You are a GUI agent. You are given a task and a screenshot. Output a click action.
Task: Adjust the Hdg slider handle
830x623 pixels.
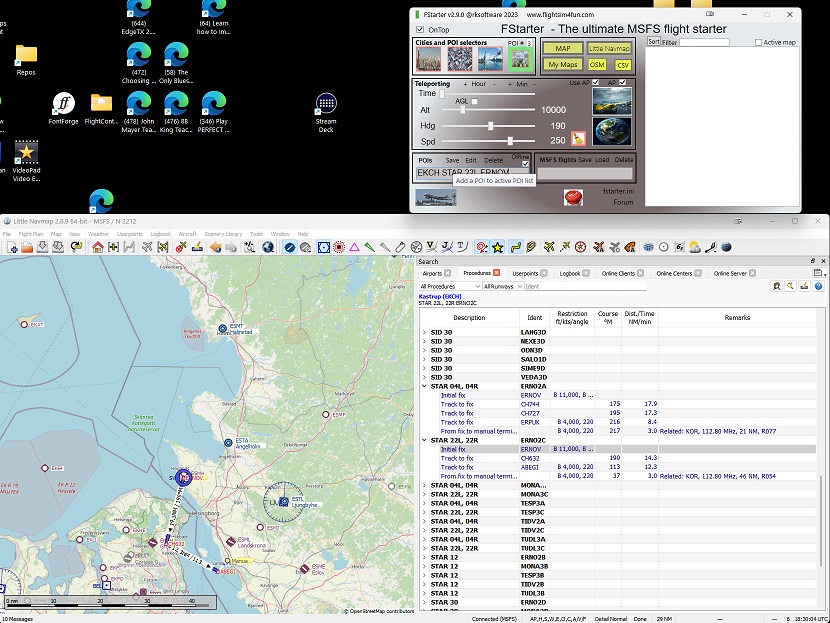490,126
